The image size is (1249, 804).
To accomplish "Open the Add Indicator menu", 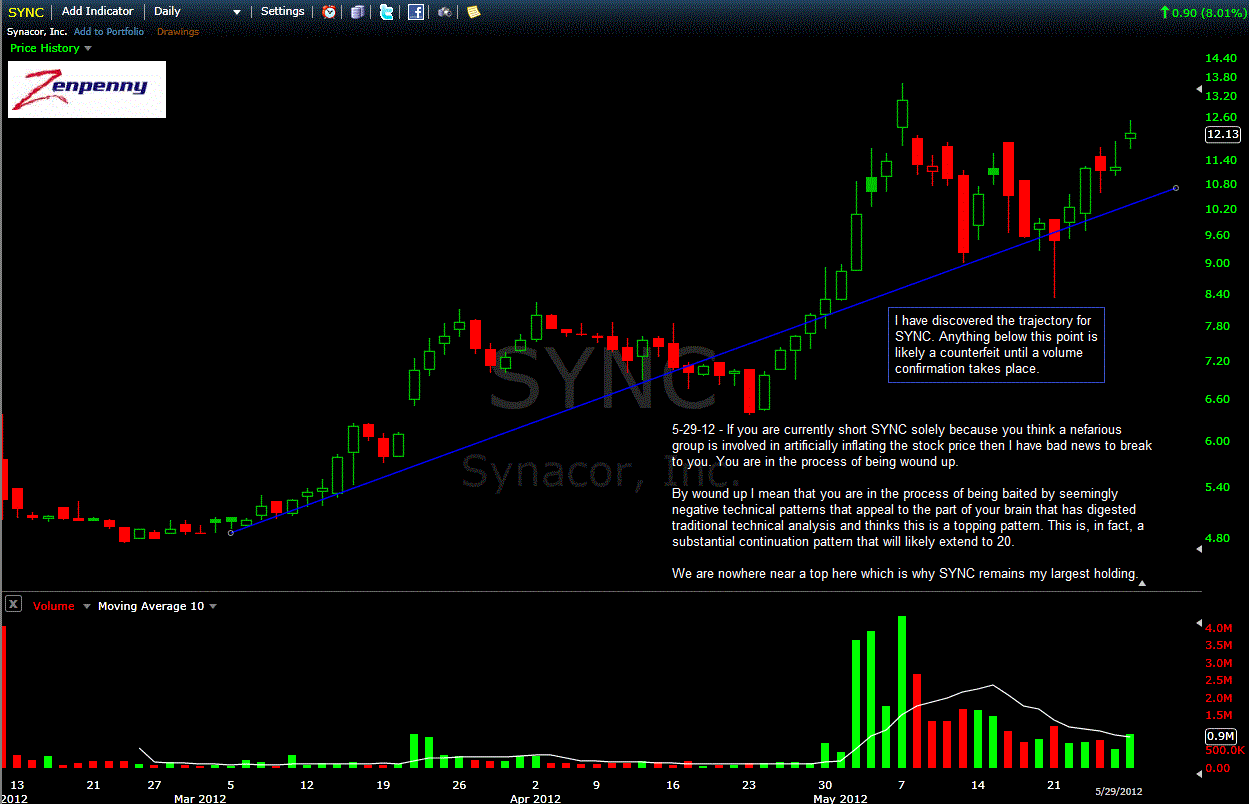I will (x=97, y=11).
